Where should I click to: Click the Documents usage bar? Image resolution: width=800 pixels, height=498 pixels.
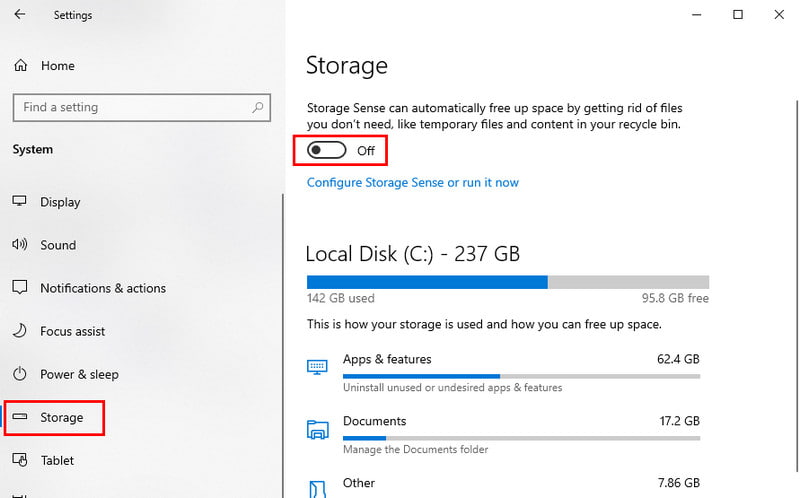521,438
